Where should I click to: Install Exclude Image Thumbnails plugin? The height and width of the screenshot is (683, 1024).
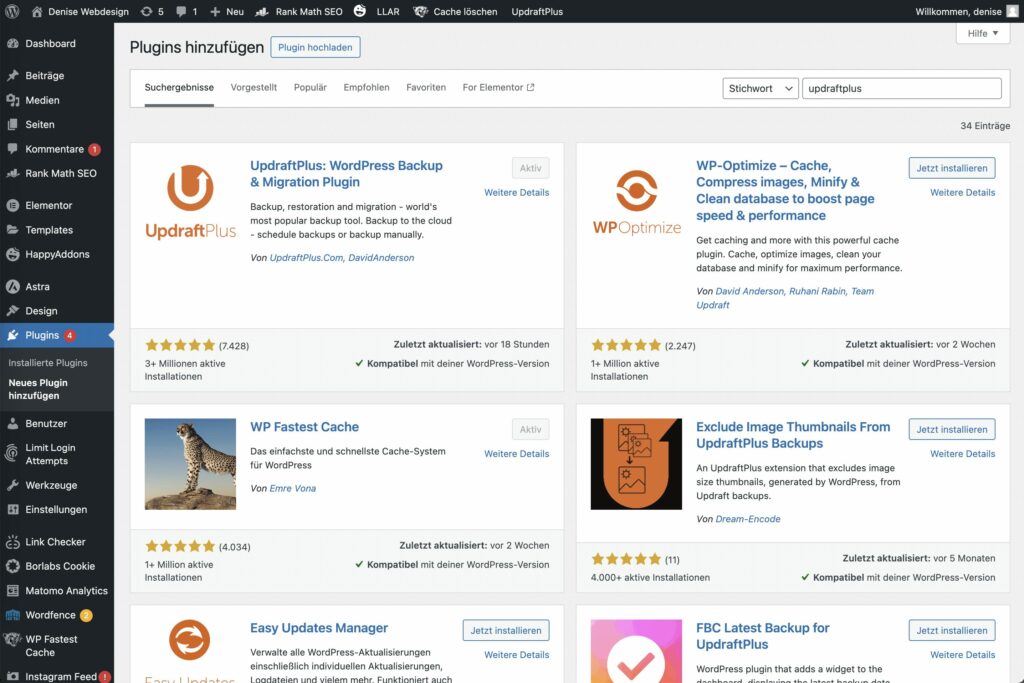(x=952, y=429)
